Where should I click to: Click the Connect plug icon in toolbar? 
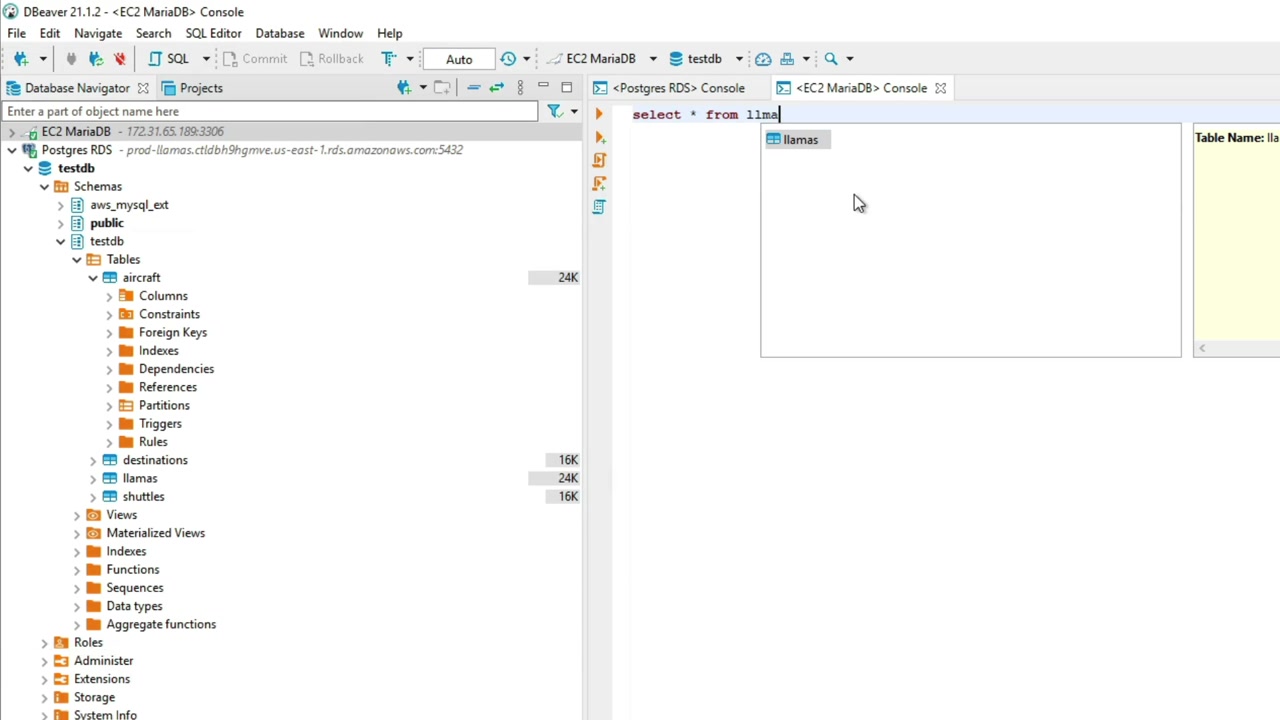pyautogui.click(x=71, y=59)
